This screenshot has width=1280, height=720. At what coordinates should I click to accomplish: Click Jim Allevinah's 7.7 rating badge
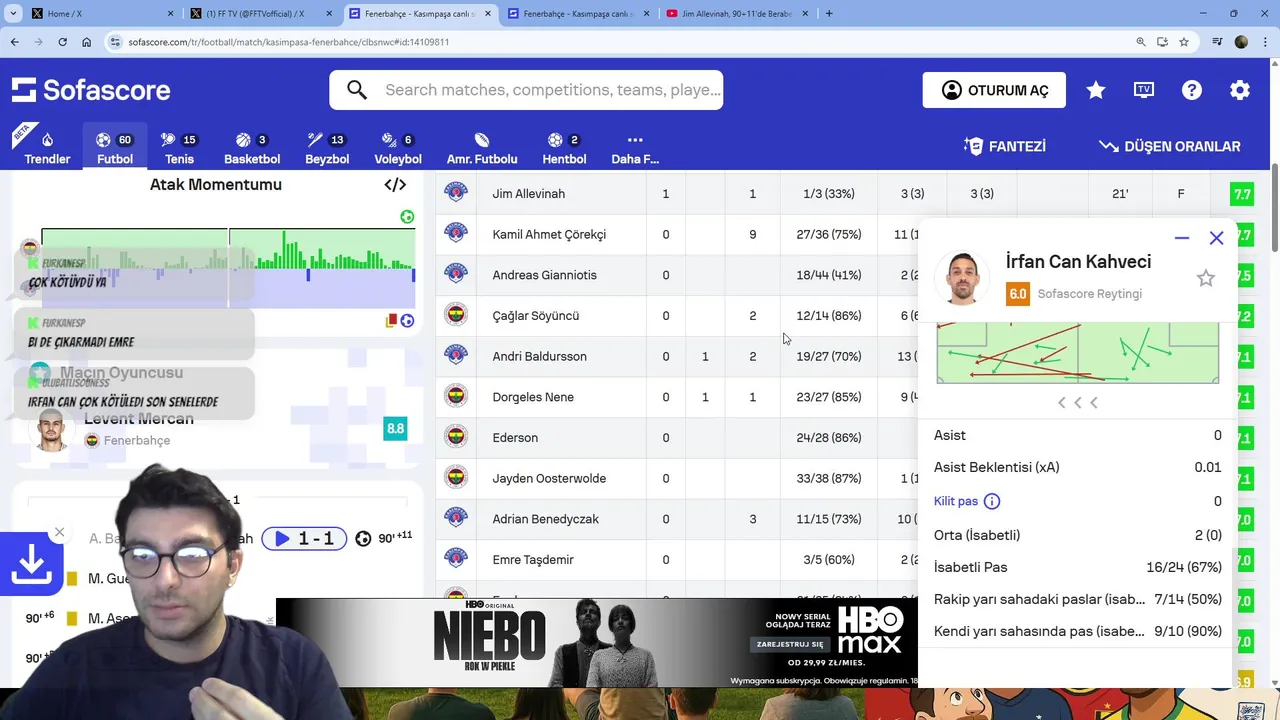click(x=1242, y=194)
